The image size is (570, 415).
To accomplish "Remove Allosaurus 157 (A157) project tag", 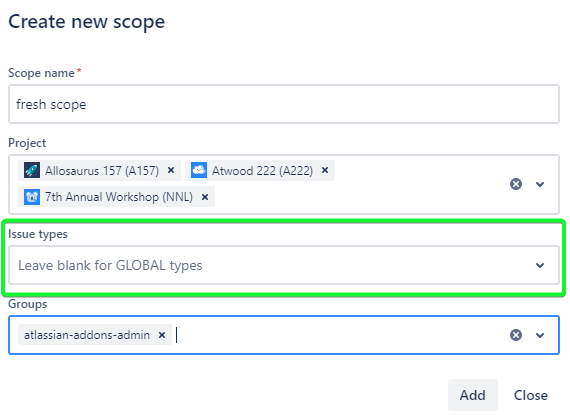I will (171, 170).
